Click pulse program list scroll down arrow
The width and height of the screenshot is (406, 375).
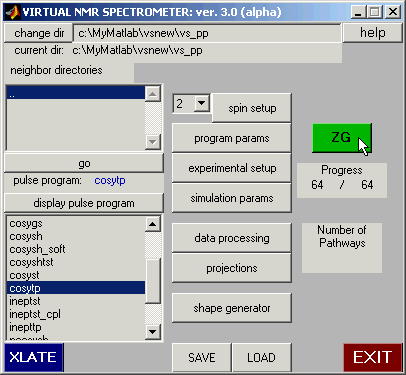[153, 332]
